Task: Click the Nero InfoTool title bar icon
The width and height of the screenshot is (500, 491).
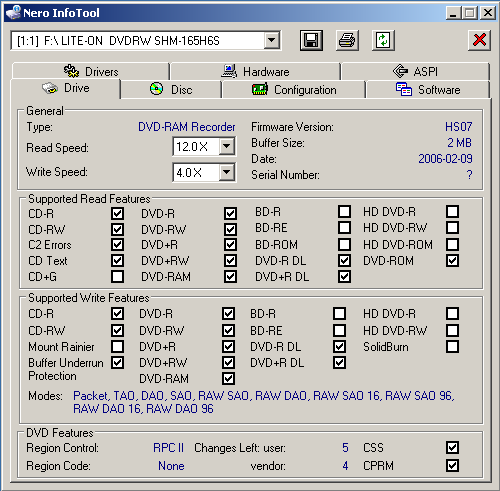Action: pos(13,12)
